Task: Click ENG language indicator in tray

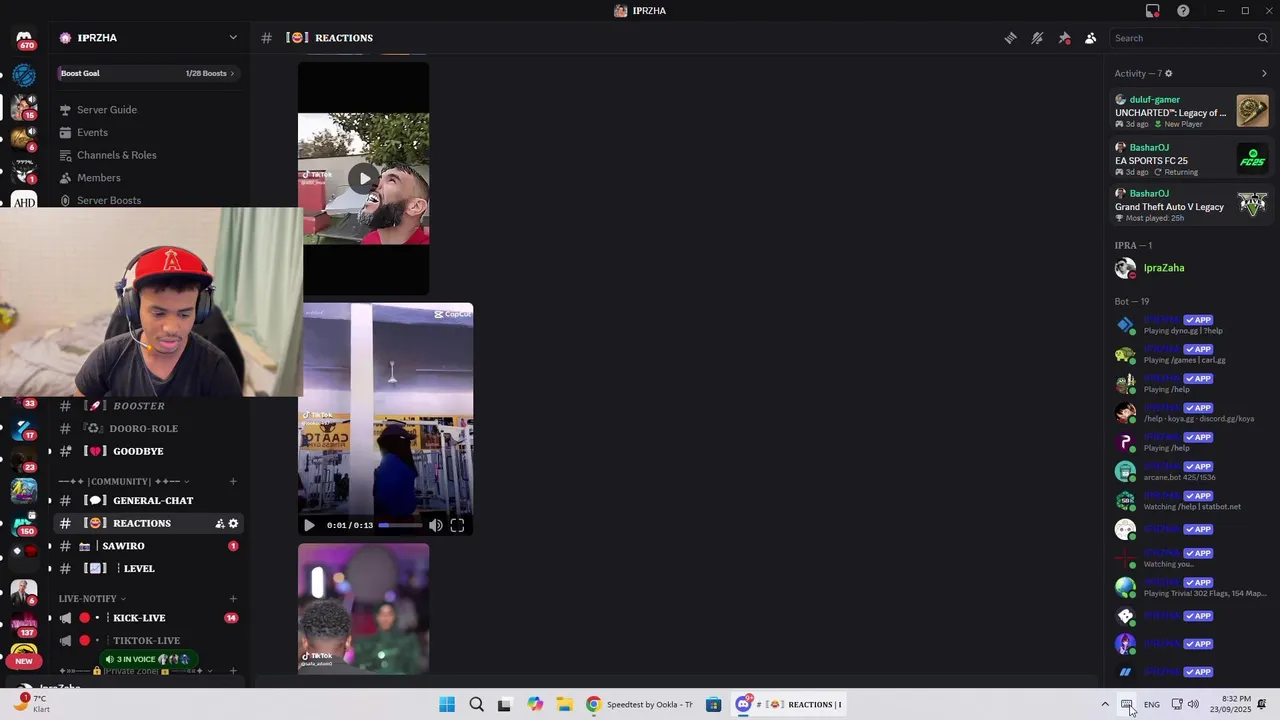Action: click(1152, 705)
